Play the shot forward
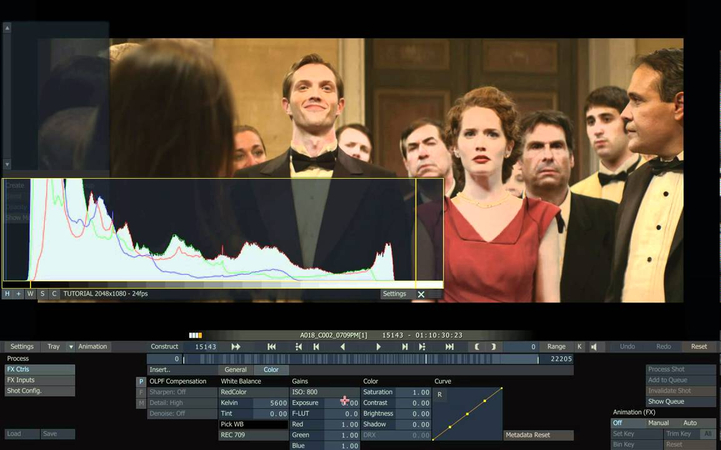The image size is (721, 450). pos(378,347)
